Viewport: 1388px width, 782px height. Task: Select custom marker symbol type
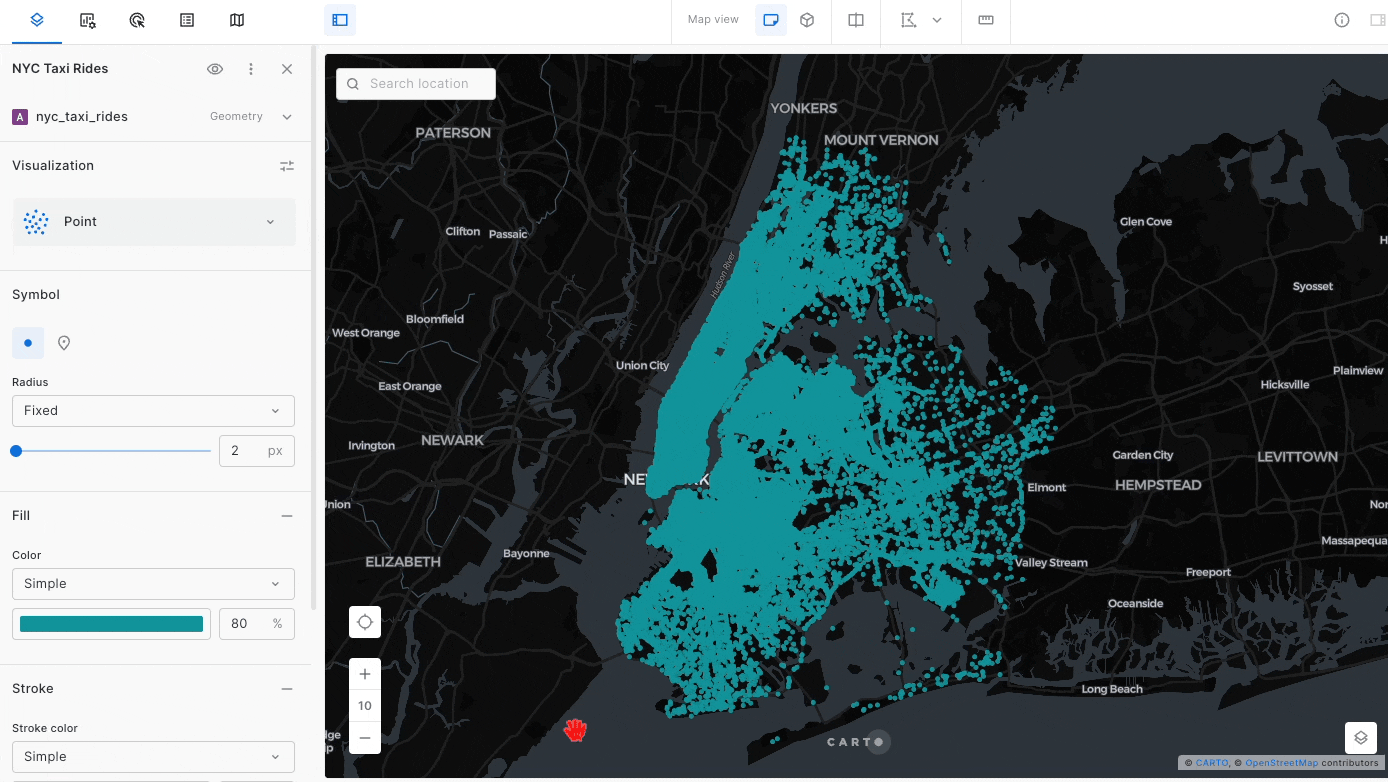tap(64, 343)
